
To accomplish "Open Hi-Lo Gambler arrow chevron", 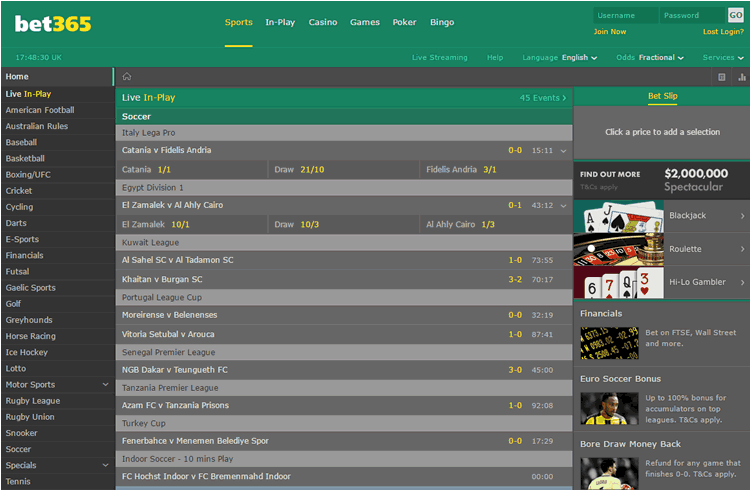I will coord(742,282).
